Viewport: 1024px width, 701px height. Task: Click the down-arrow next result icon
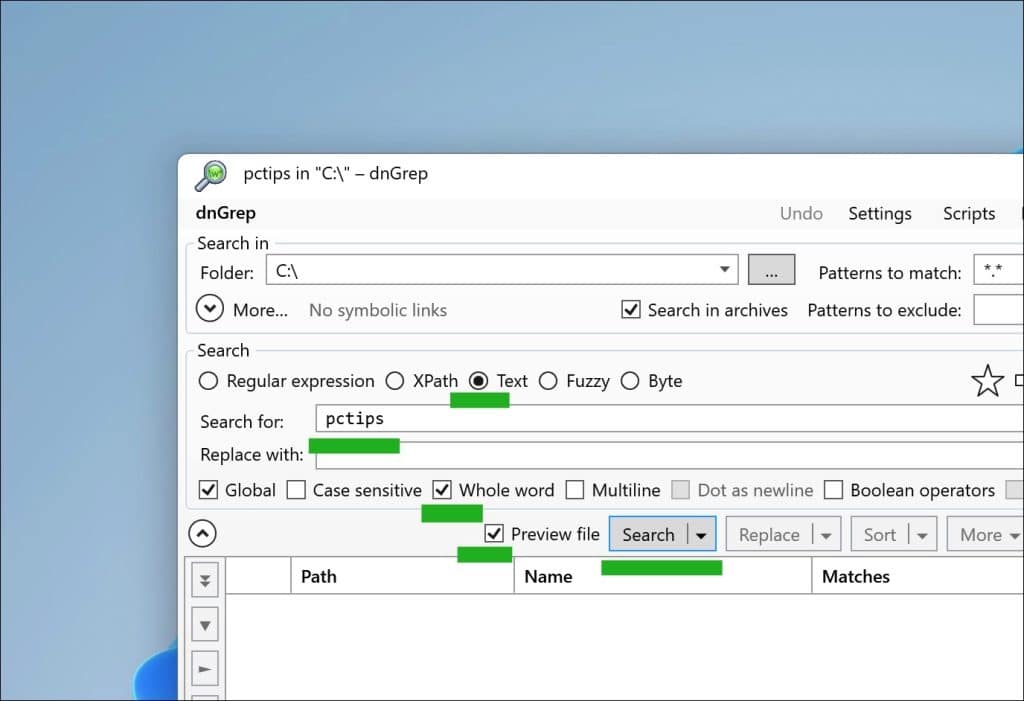(x=205, y=625)
